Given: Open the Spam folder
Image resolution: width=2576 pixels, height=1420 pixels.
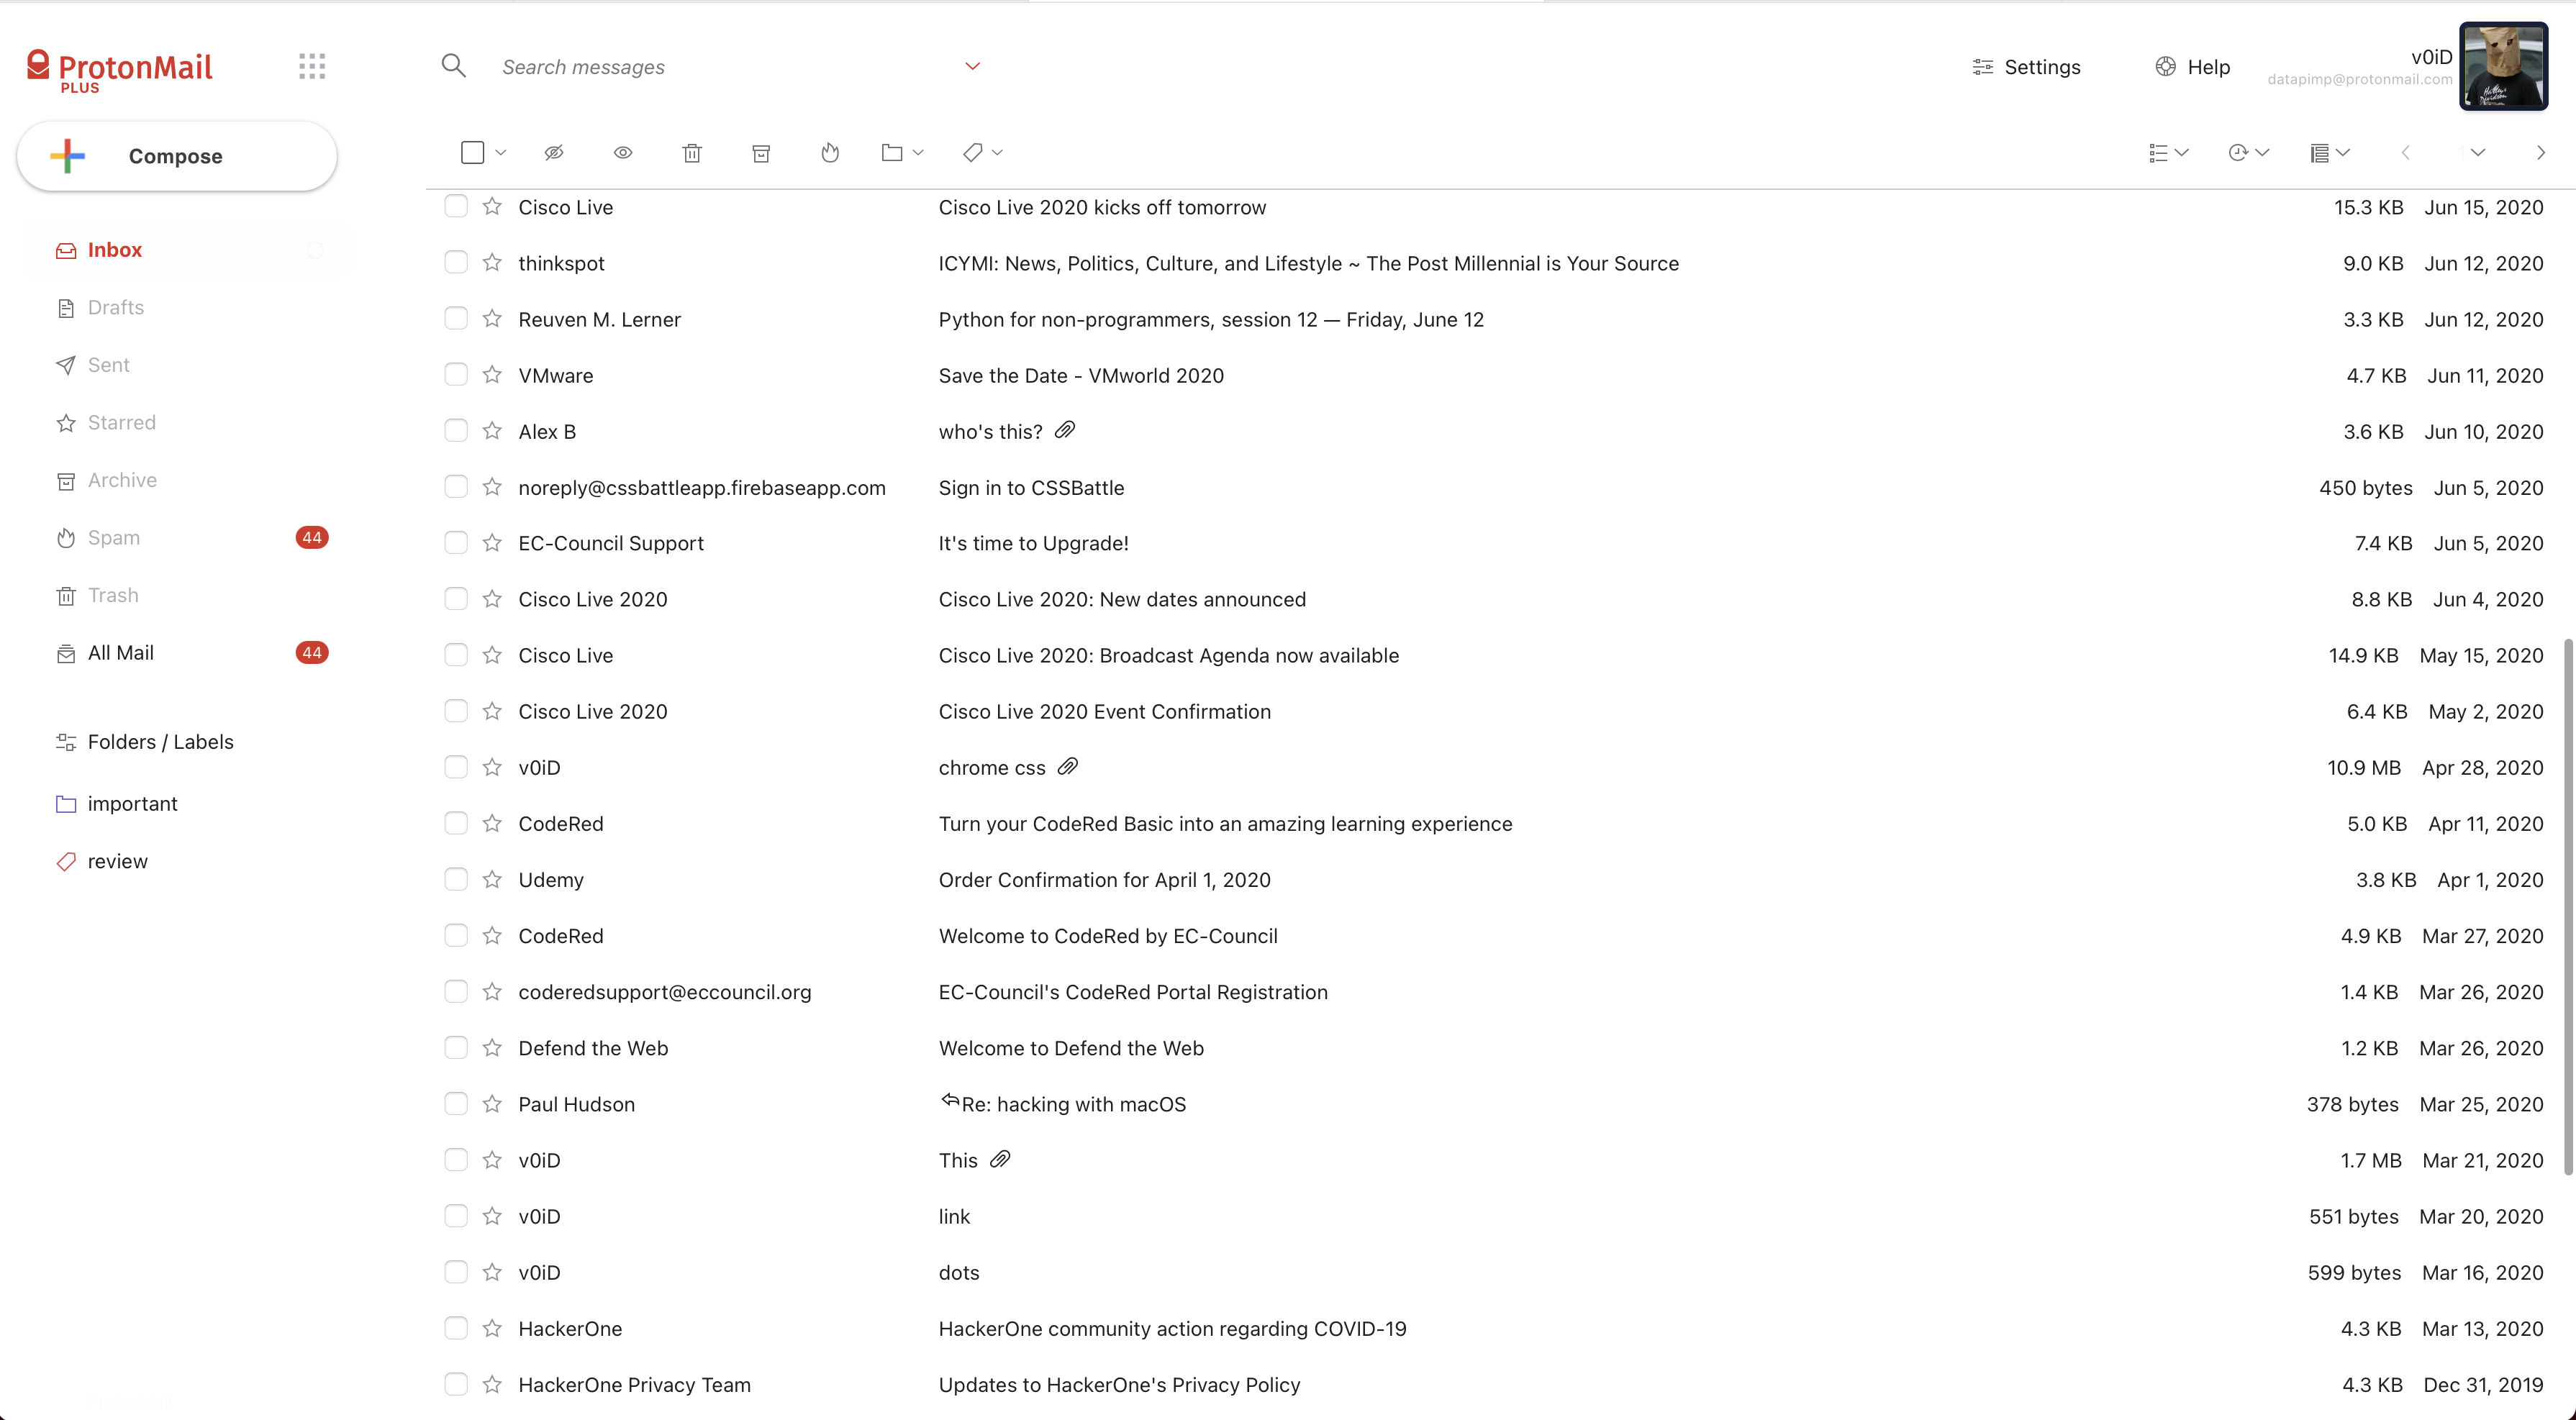Looking at the screenshot, I should tap(114, 538).
